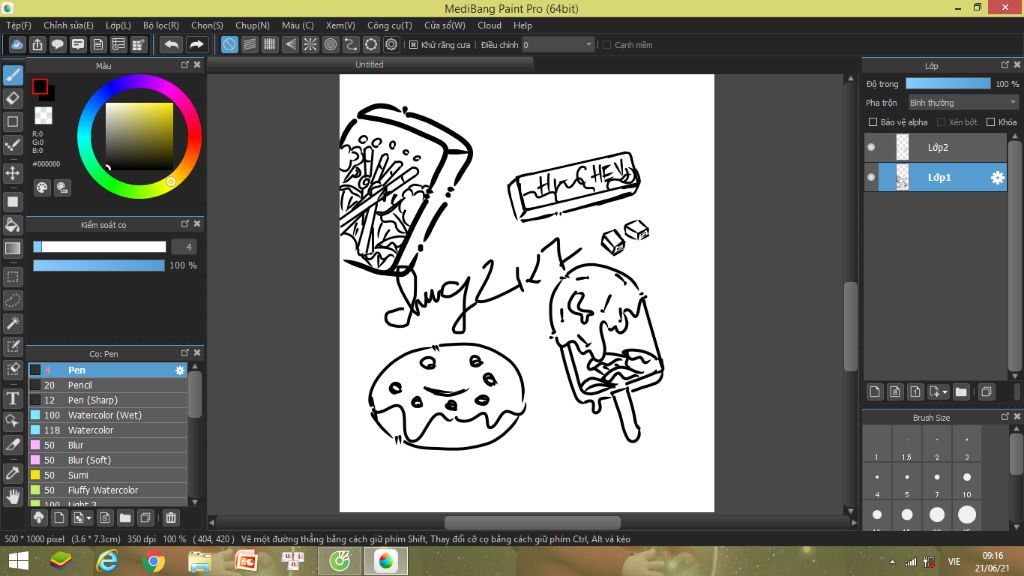Click the Redo arrow in toolbar
The height and width of the screenshot is (576, 1024).
[x=196, y=44]
